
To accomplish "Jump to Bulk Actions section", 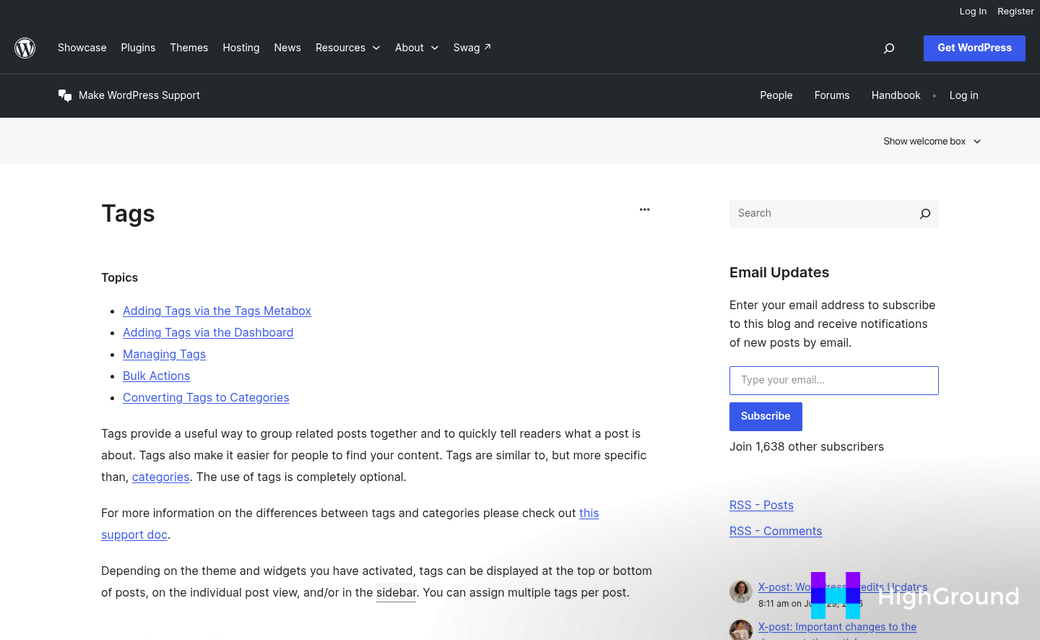I will [x=157, y=376].
